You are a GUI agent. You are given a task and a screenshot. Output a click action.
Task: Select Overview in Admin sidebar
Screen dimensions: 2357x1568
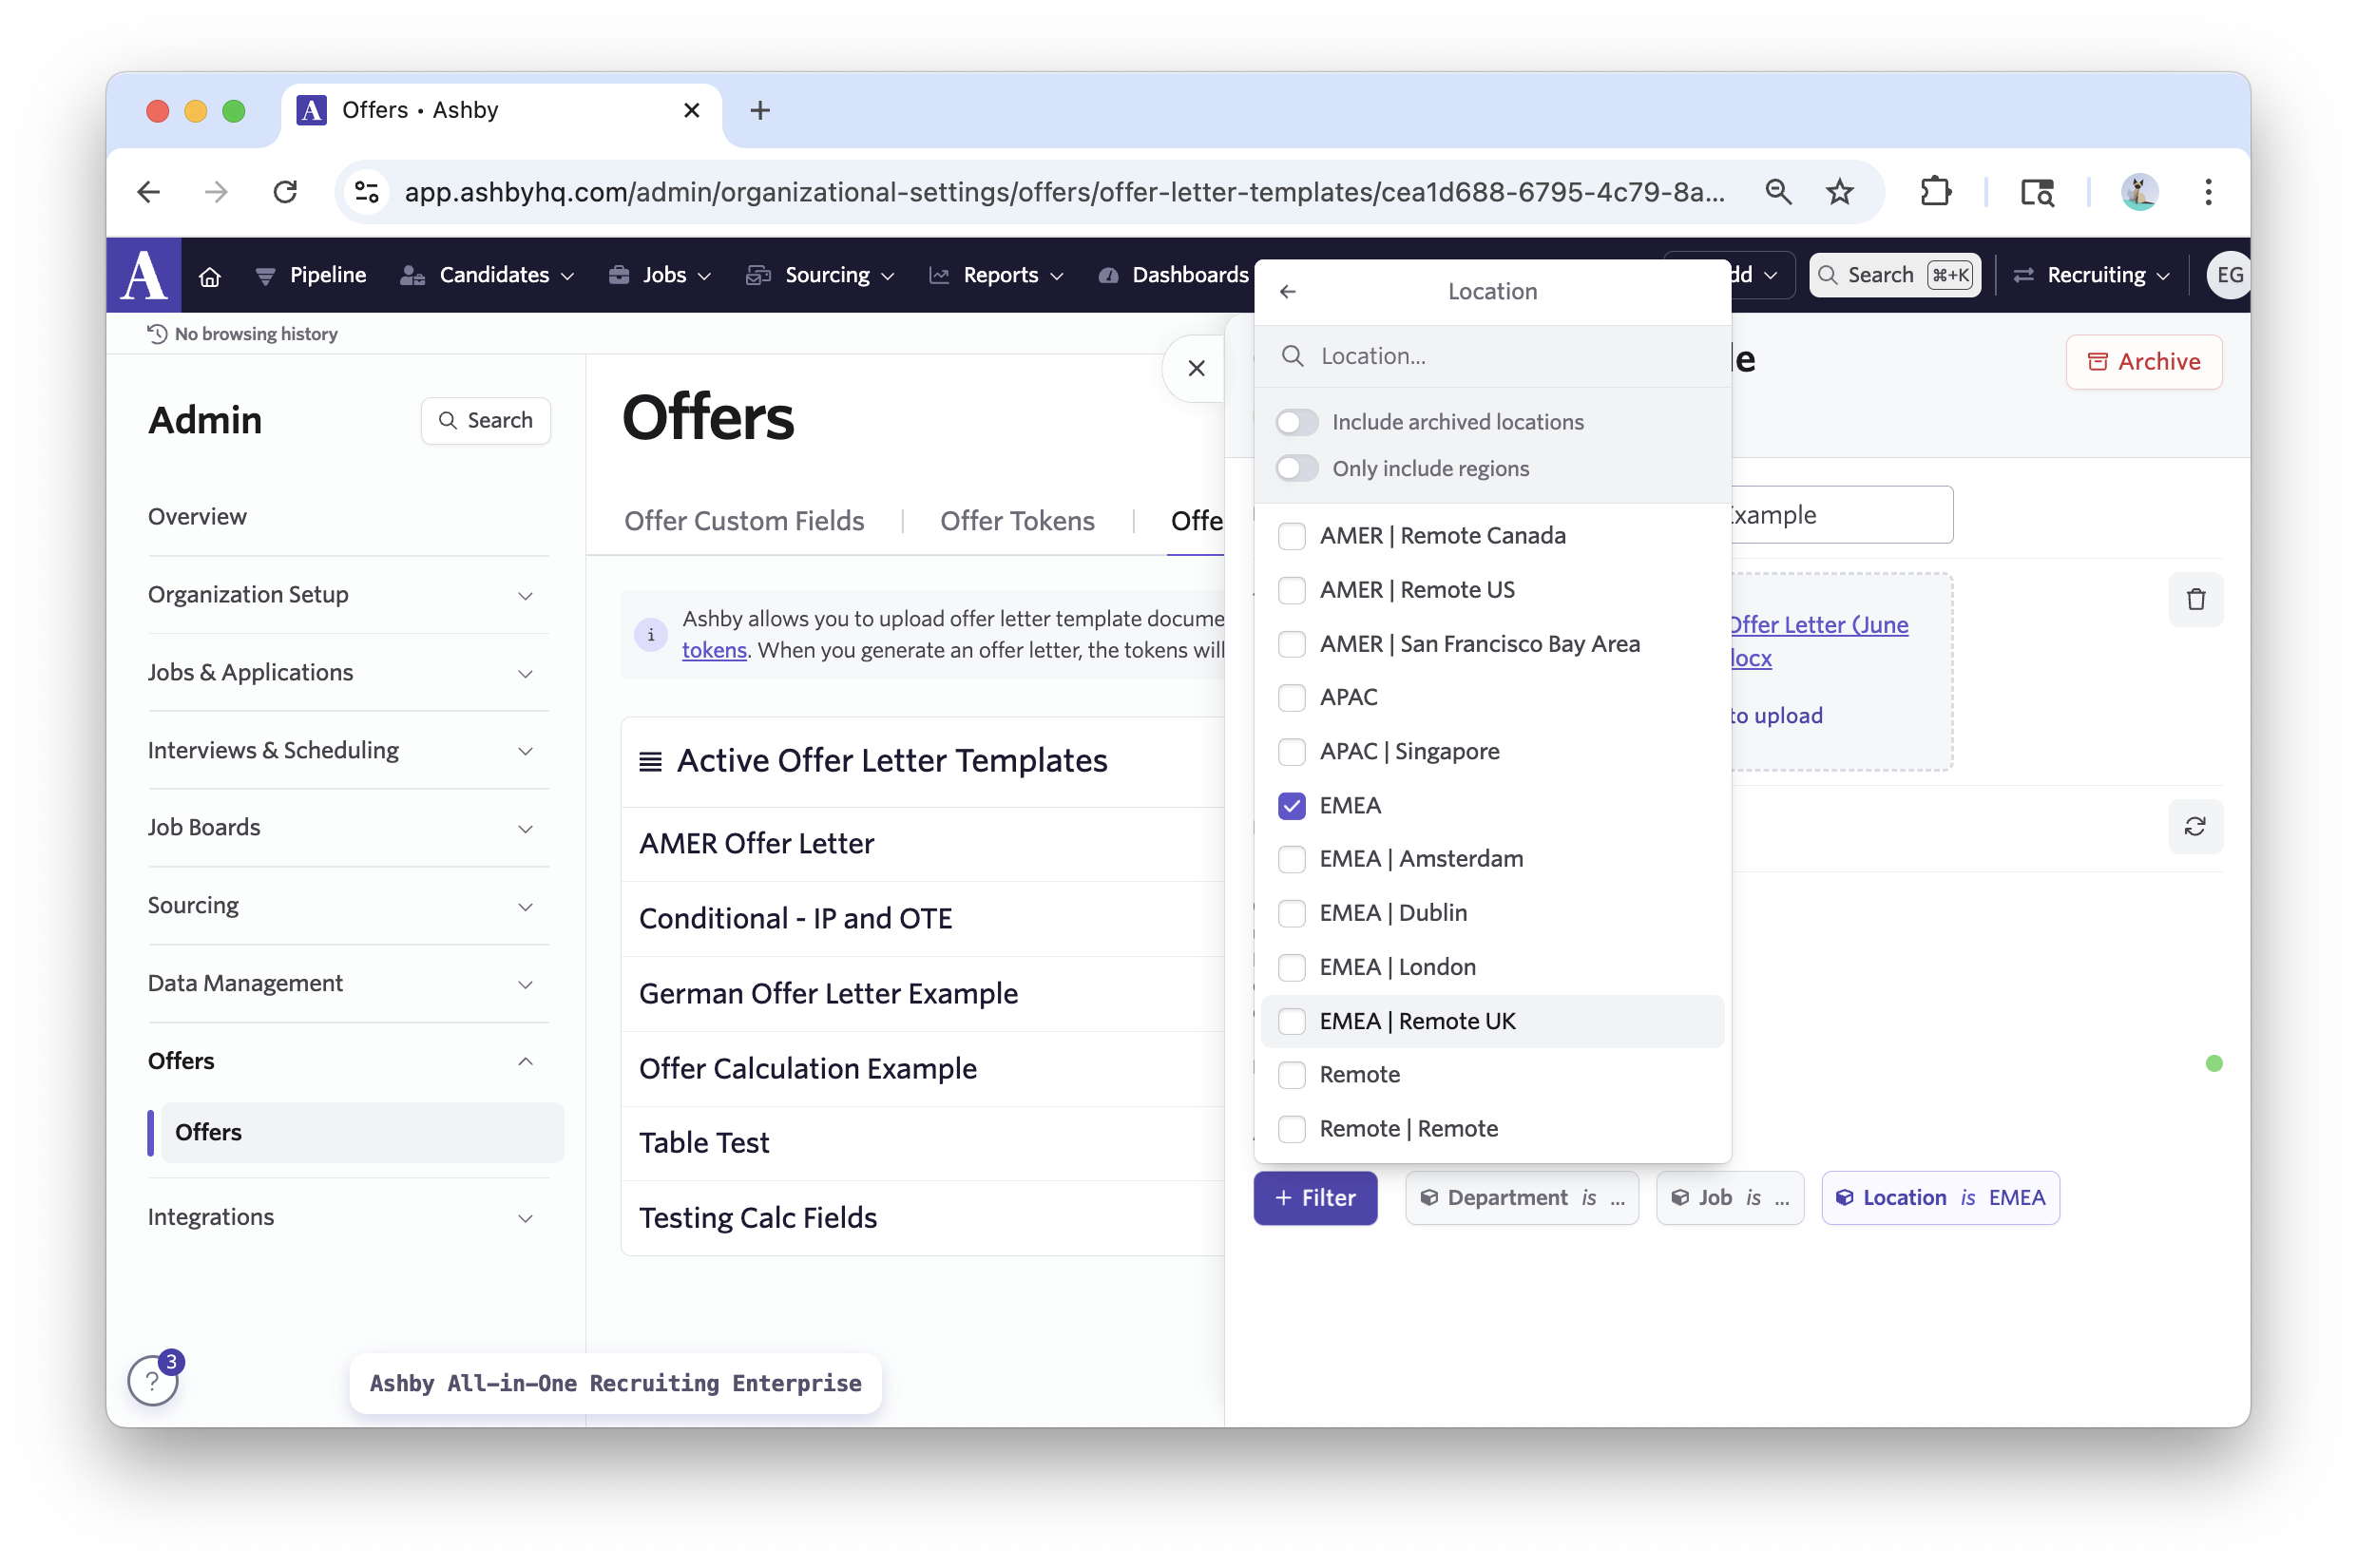(197, 517)
